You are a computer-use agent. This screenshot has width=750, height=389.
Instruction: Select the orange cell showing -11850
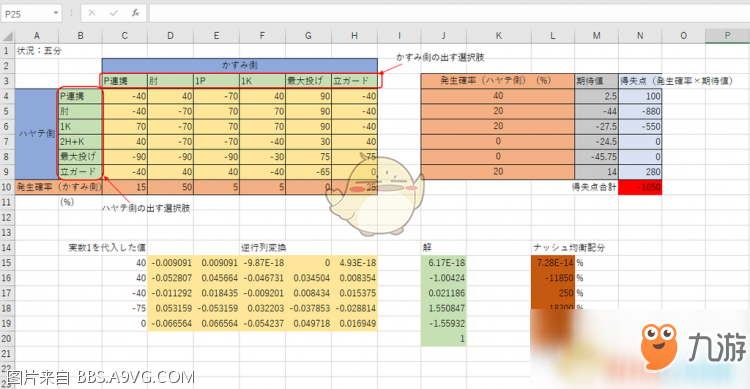point(552,278)
